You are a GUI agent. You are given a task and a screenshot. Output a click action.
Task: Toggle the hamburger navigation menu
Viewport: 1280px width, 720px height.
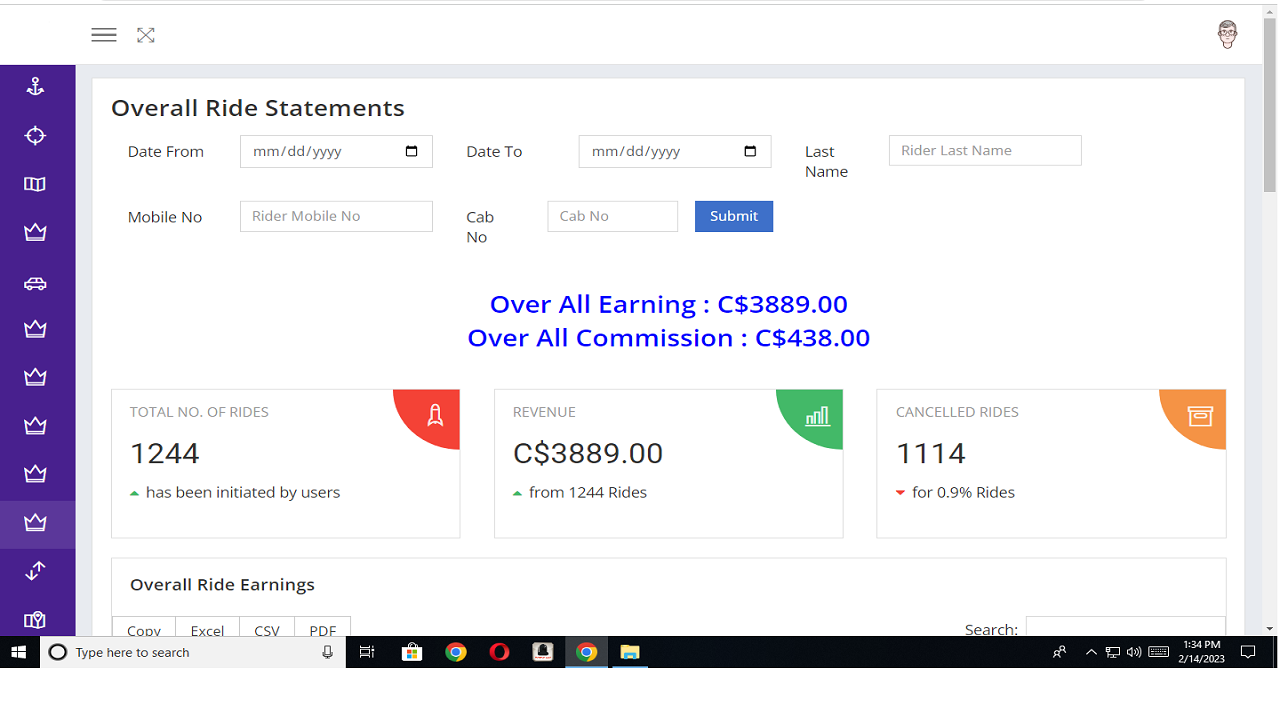point(103,34)
